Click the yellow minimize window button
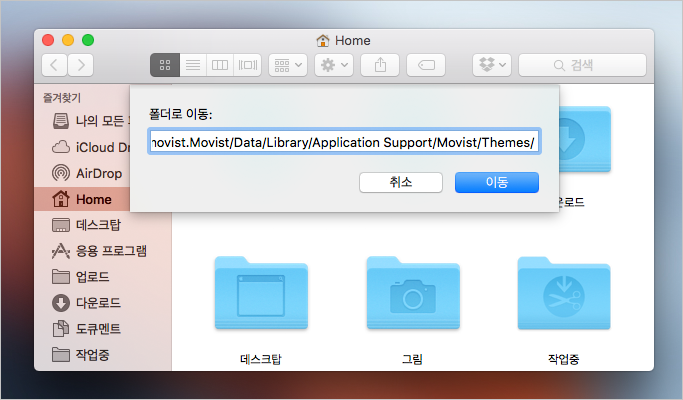The image size is (683, 400). coord(68,40)
